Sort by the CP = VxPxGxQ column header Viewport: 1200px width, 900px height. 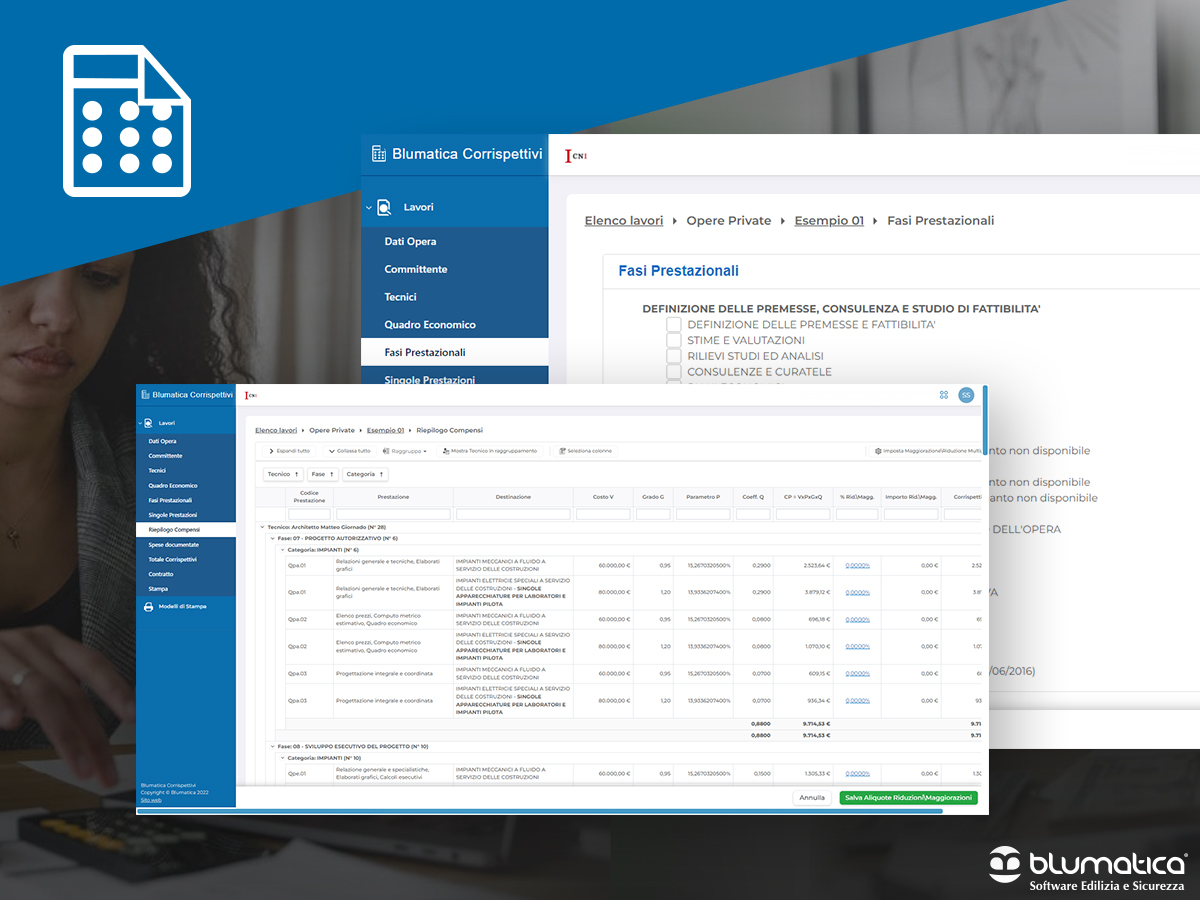tap(803, 497)
